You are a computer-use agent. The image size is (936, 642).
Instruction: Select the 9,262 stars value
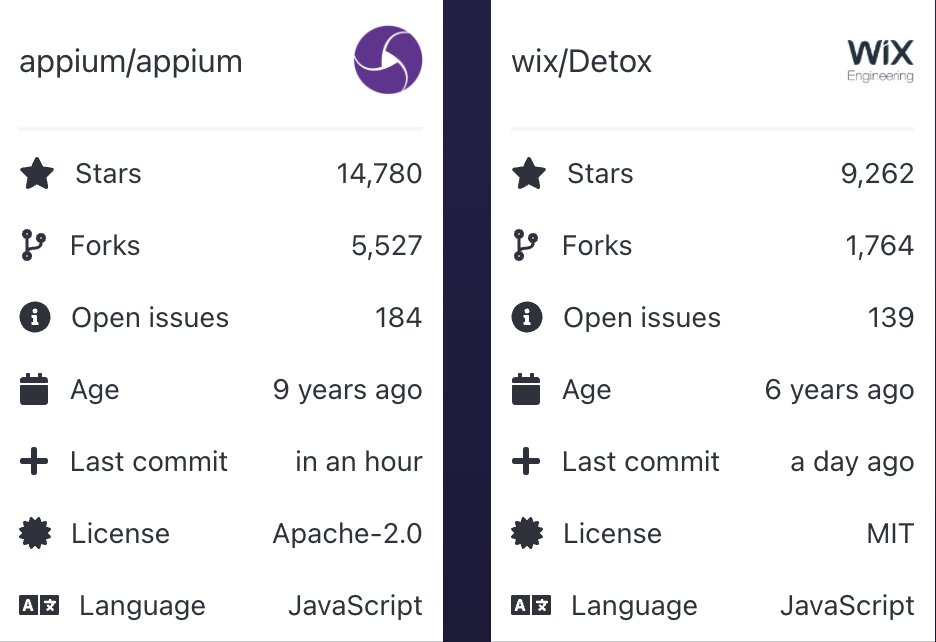point(878,174)
